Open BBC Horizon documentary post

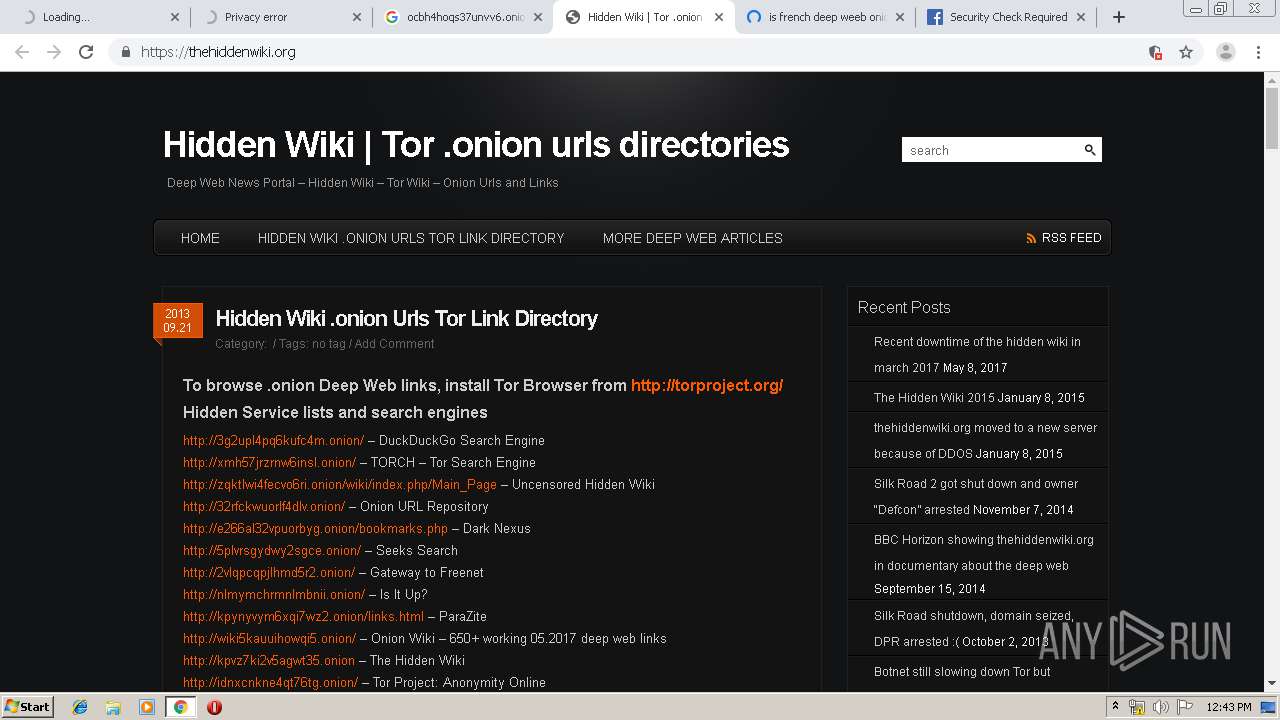[x=984, y=552]
